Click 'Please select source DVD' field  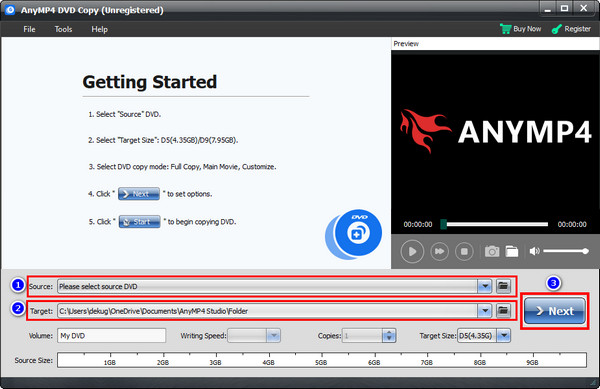coord(267,286)
